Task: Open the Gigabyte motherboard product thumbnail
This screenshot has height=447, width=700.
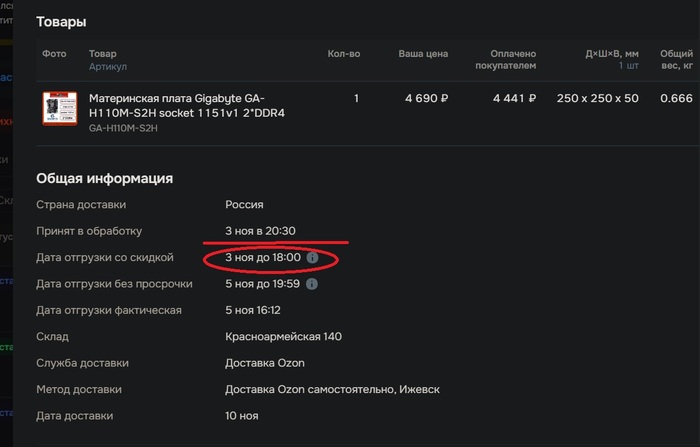Action: (x=58, y=109)
